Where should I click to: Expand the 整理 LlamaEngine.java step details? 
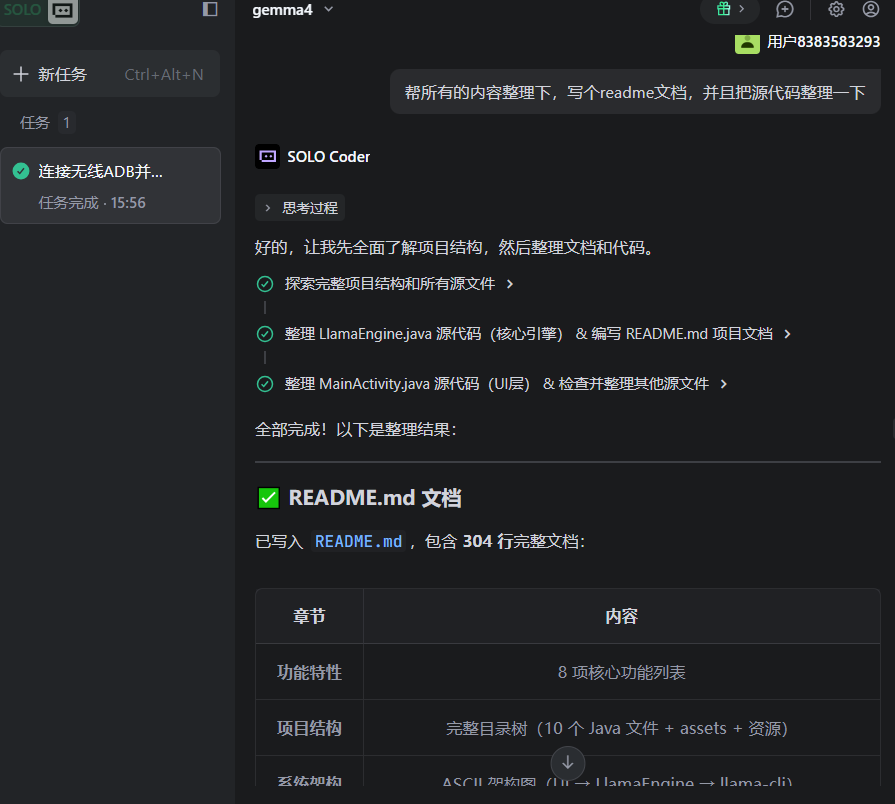[x=787, y=334]
